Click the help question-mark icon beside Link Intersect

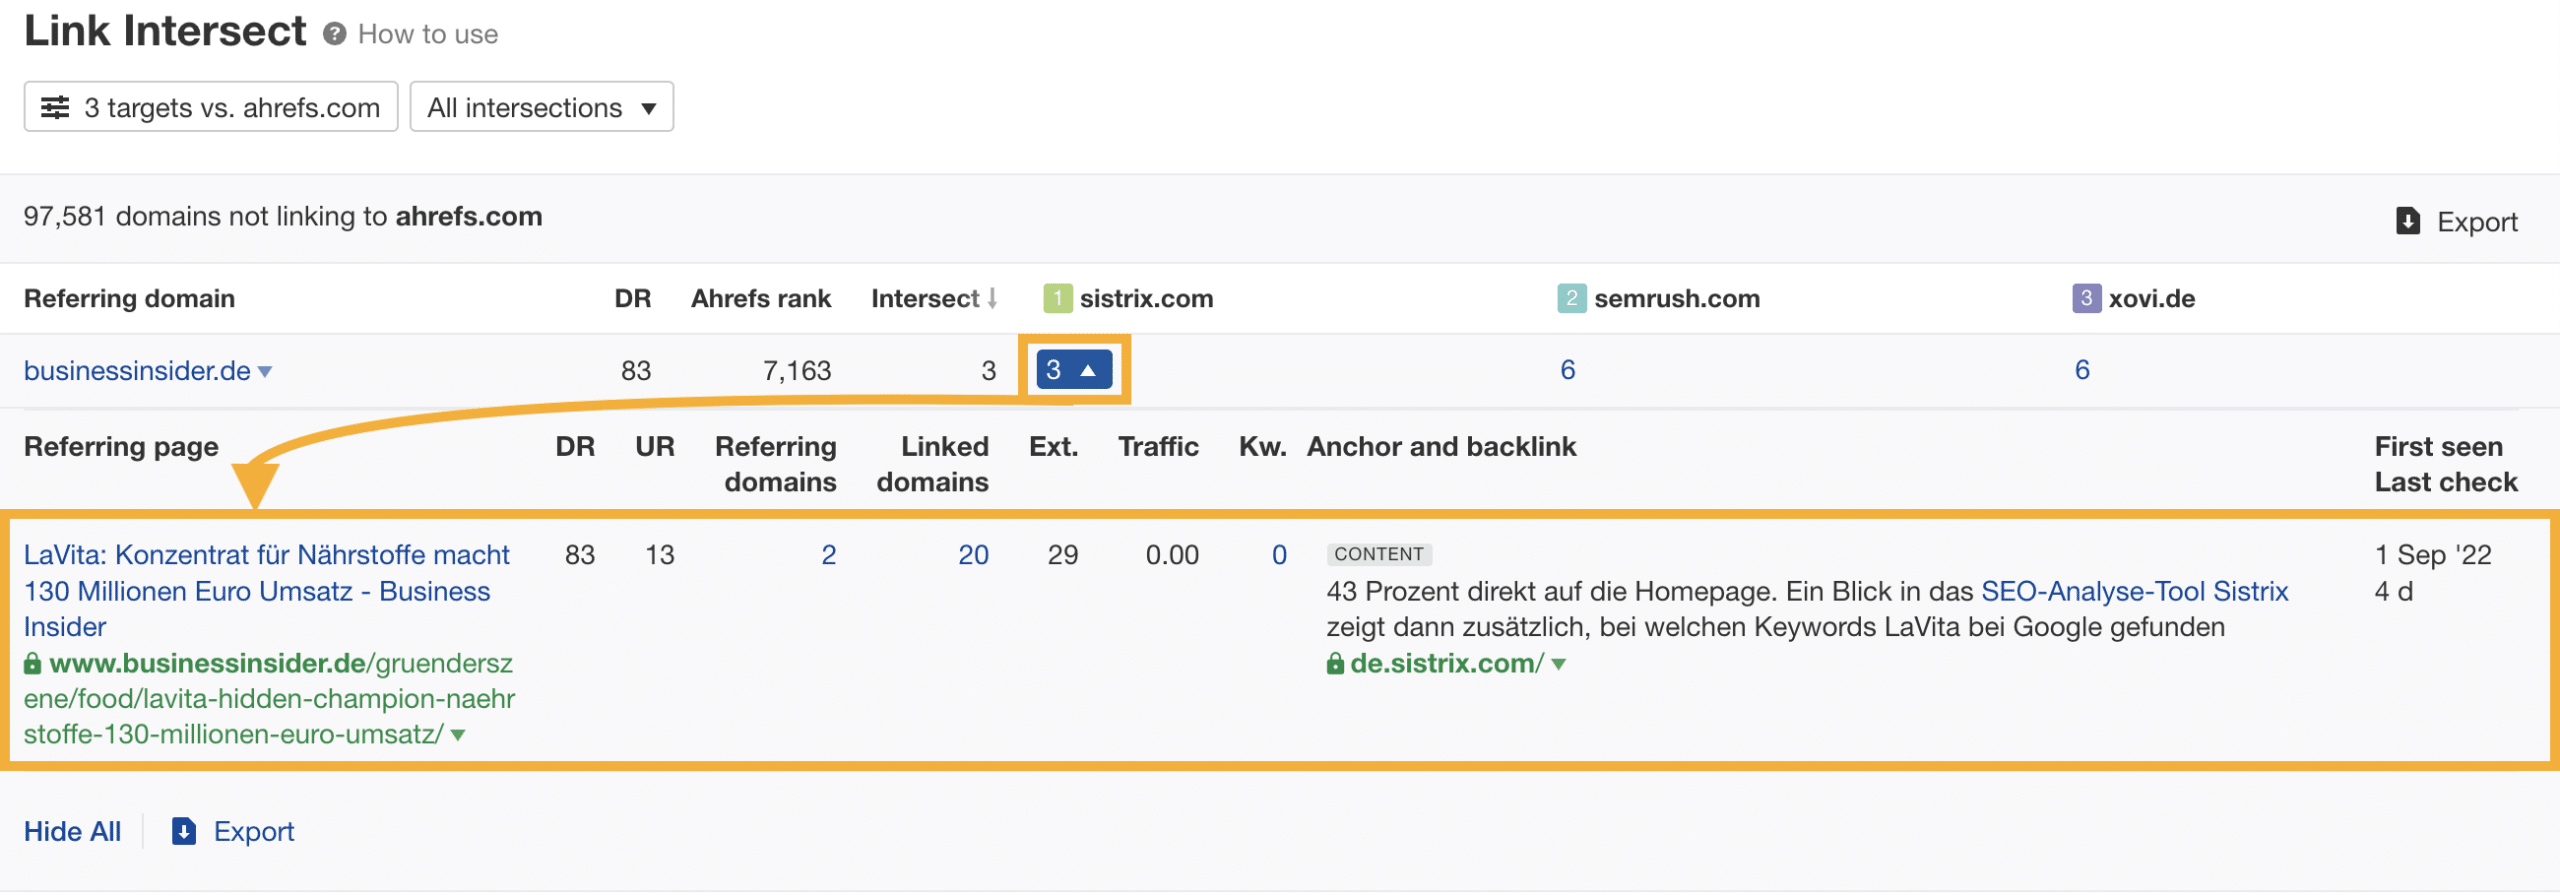[x=334, y=34]
